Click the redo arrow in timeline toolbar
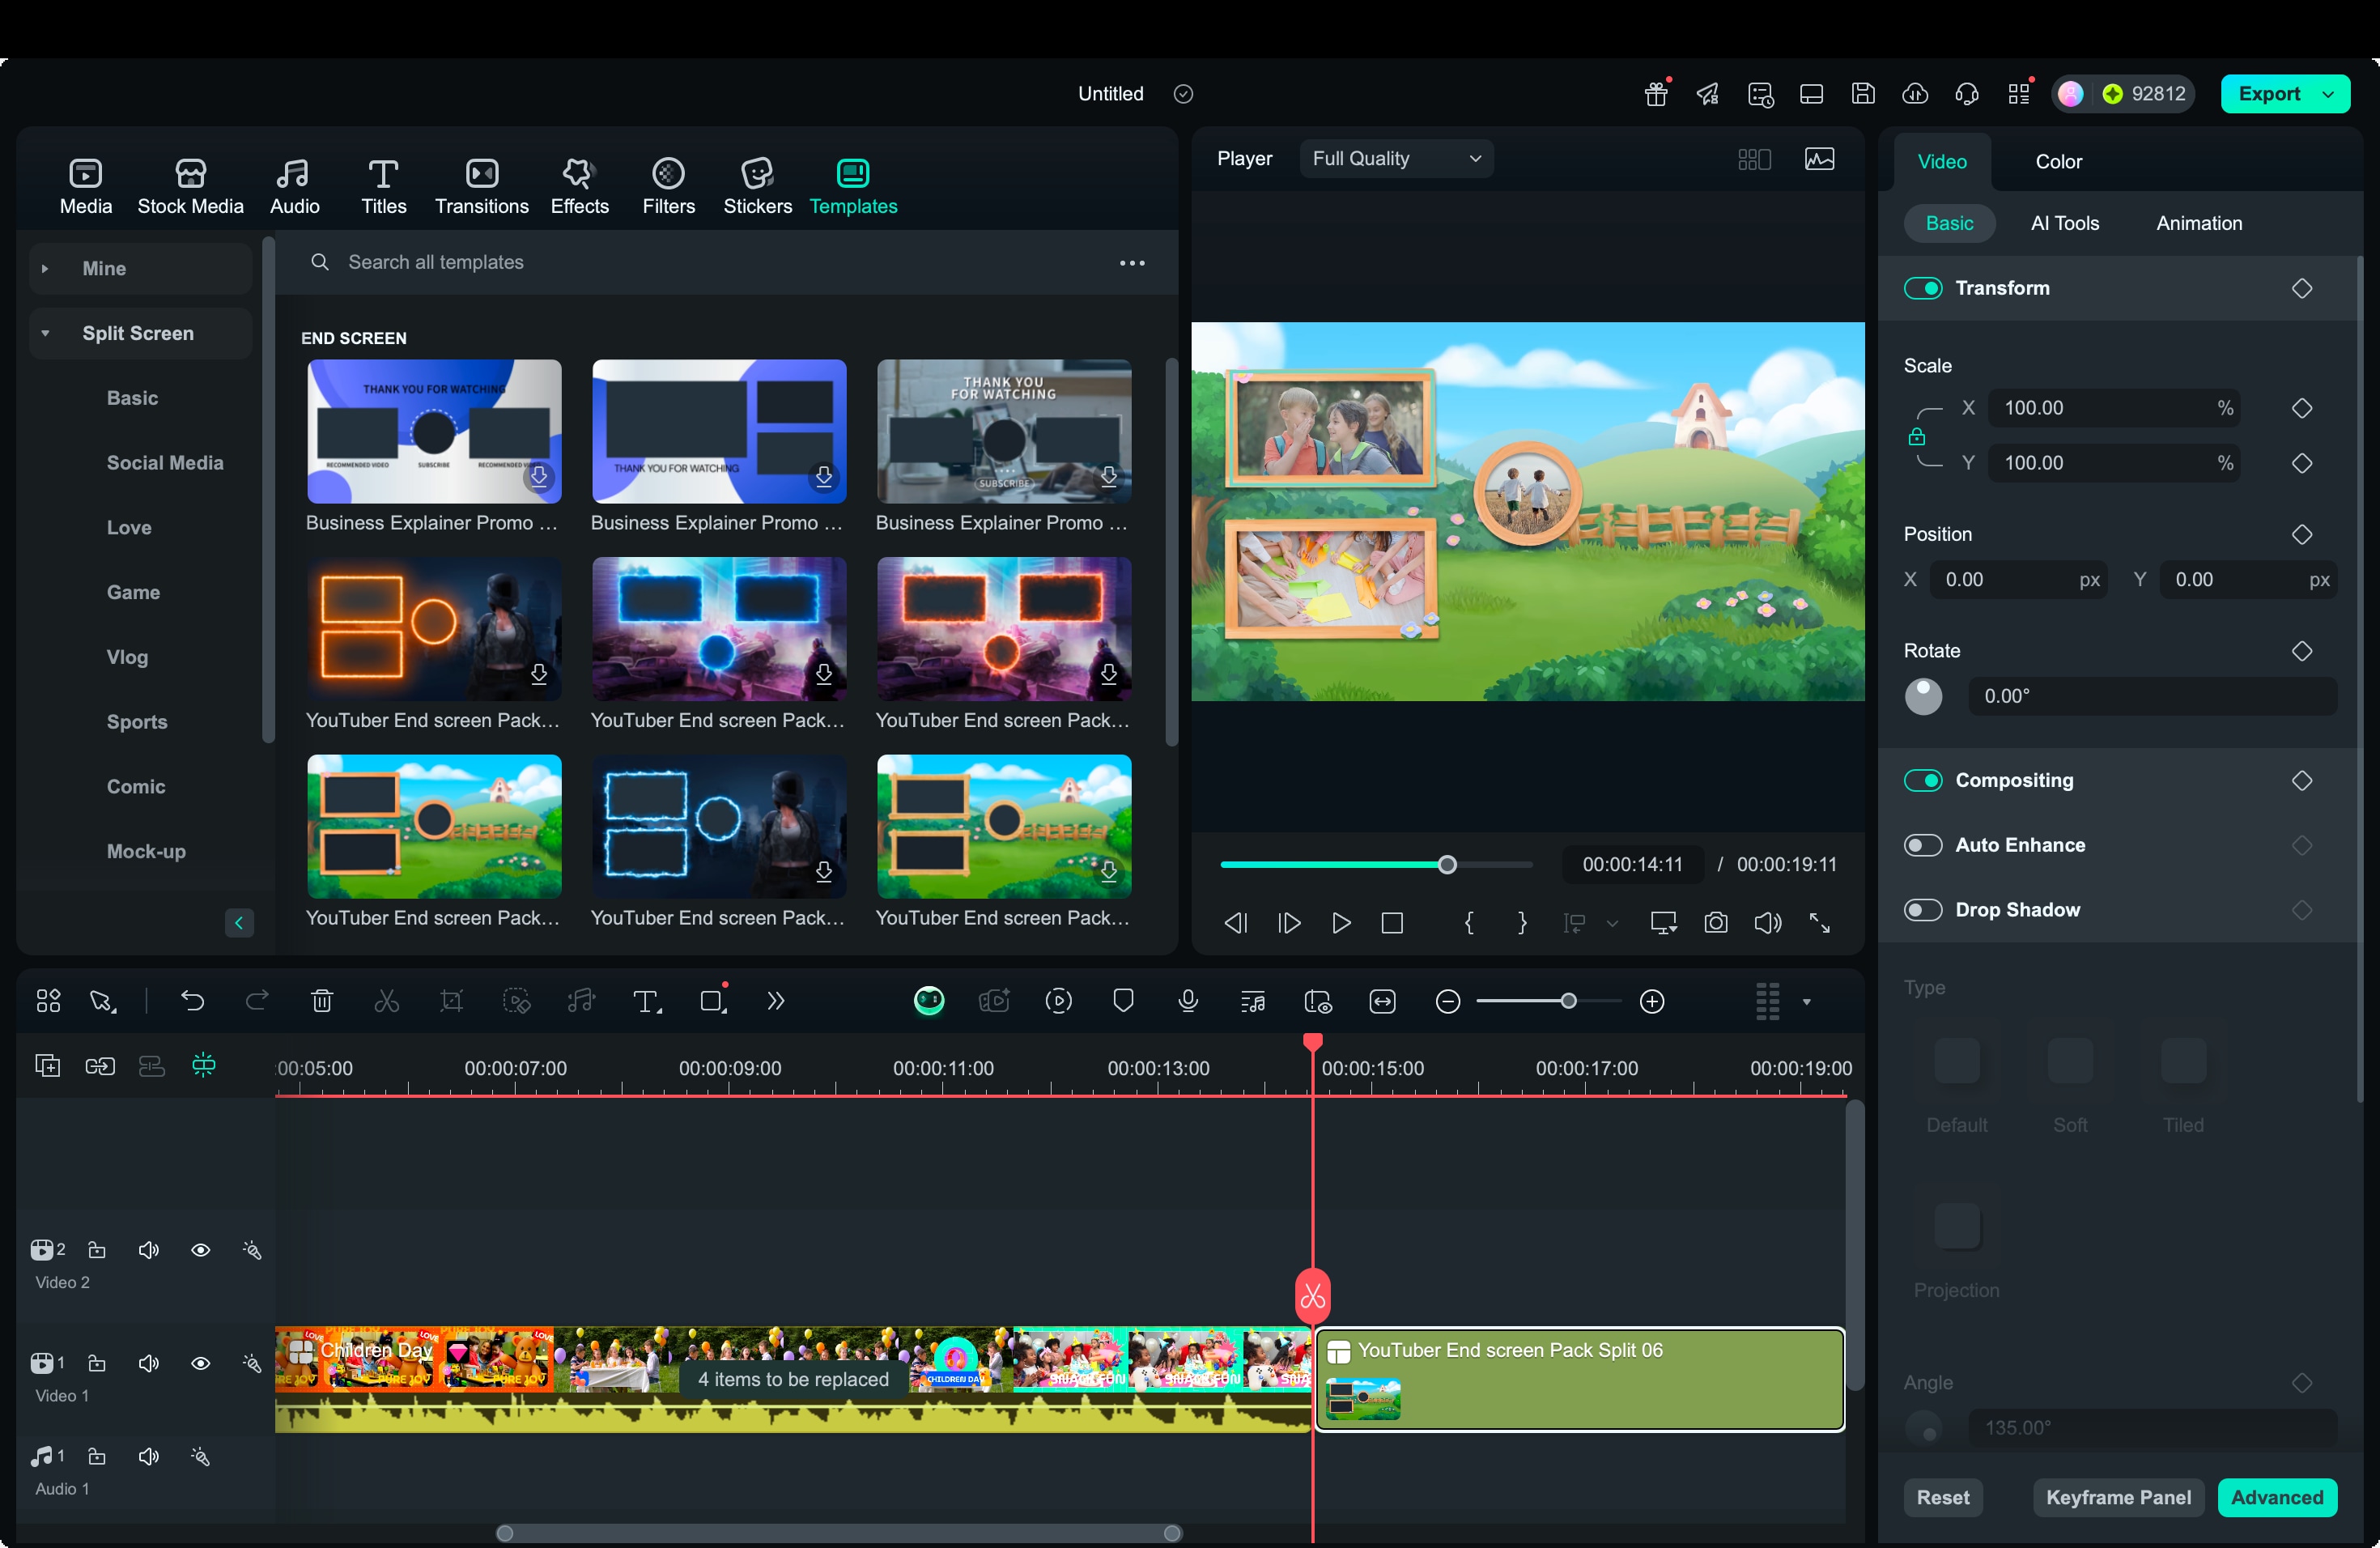 pyautogui.click(x=257, y=1001)
